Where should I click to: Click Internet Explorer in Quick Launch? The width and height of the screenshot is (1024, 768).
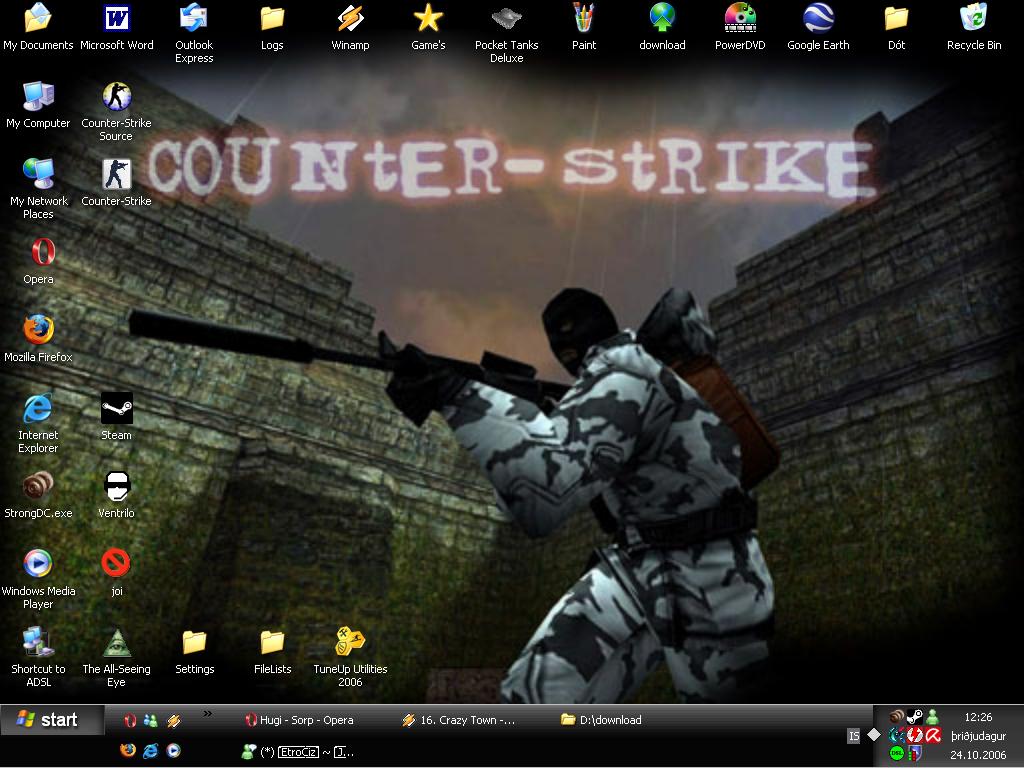point(151,750)
